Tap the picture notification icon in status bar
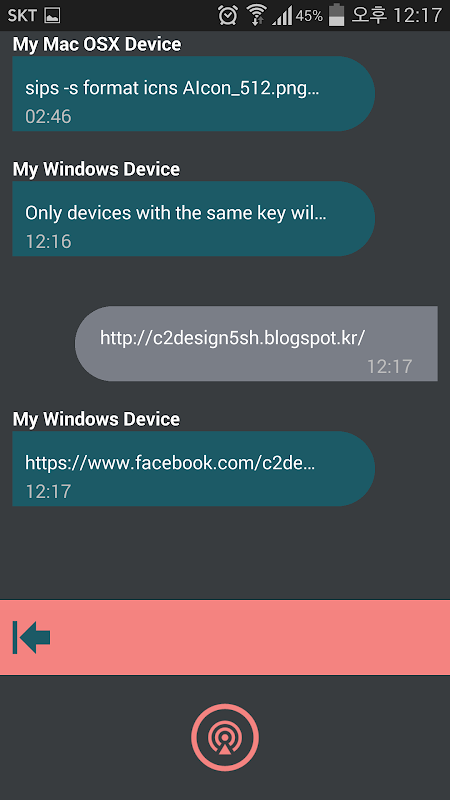450x800 pixels. pos(52,16)
